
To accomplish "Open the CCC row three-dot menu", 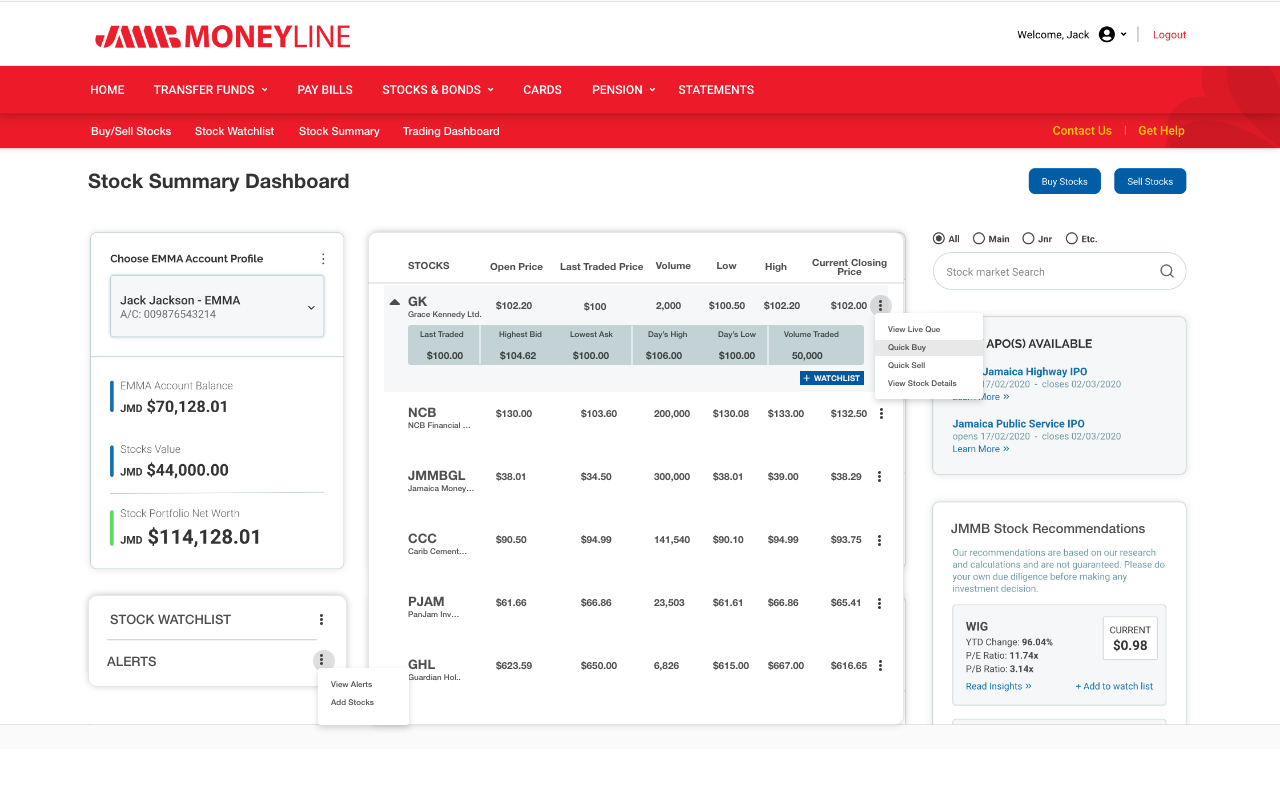I will (x=880, y=540).
